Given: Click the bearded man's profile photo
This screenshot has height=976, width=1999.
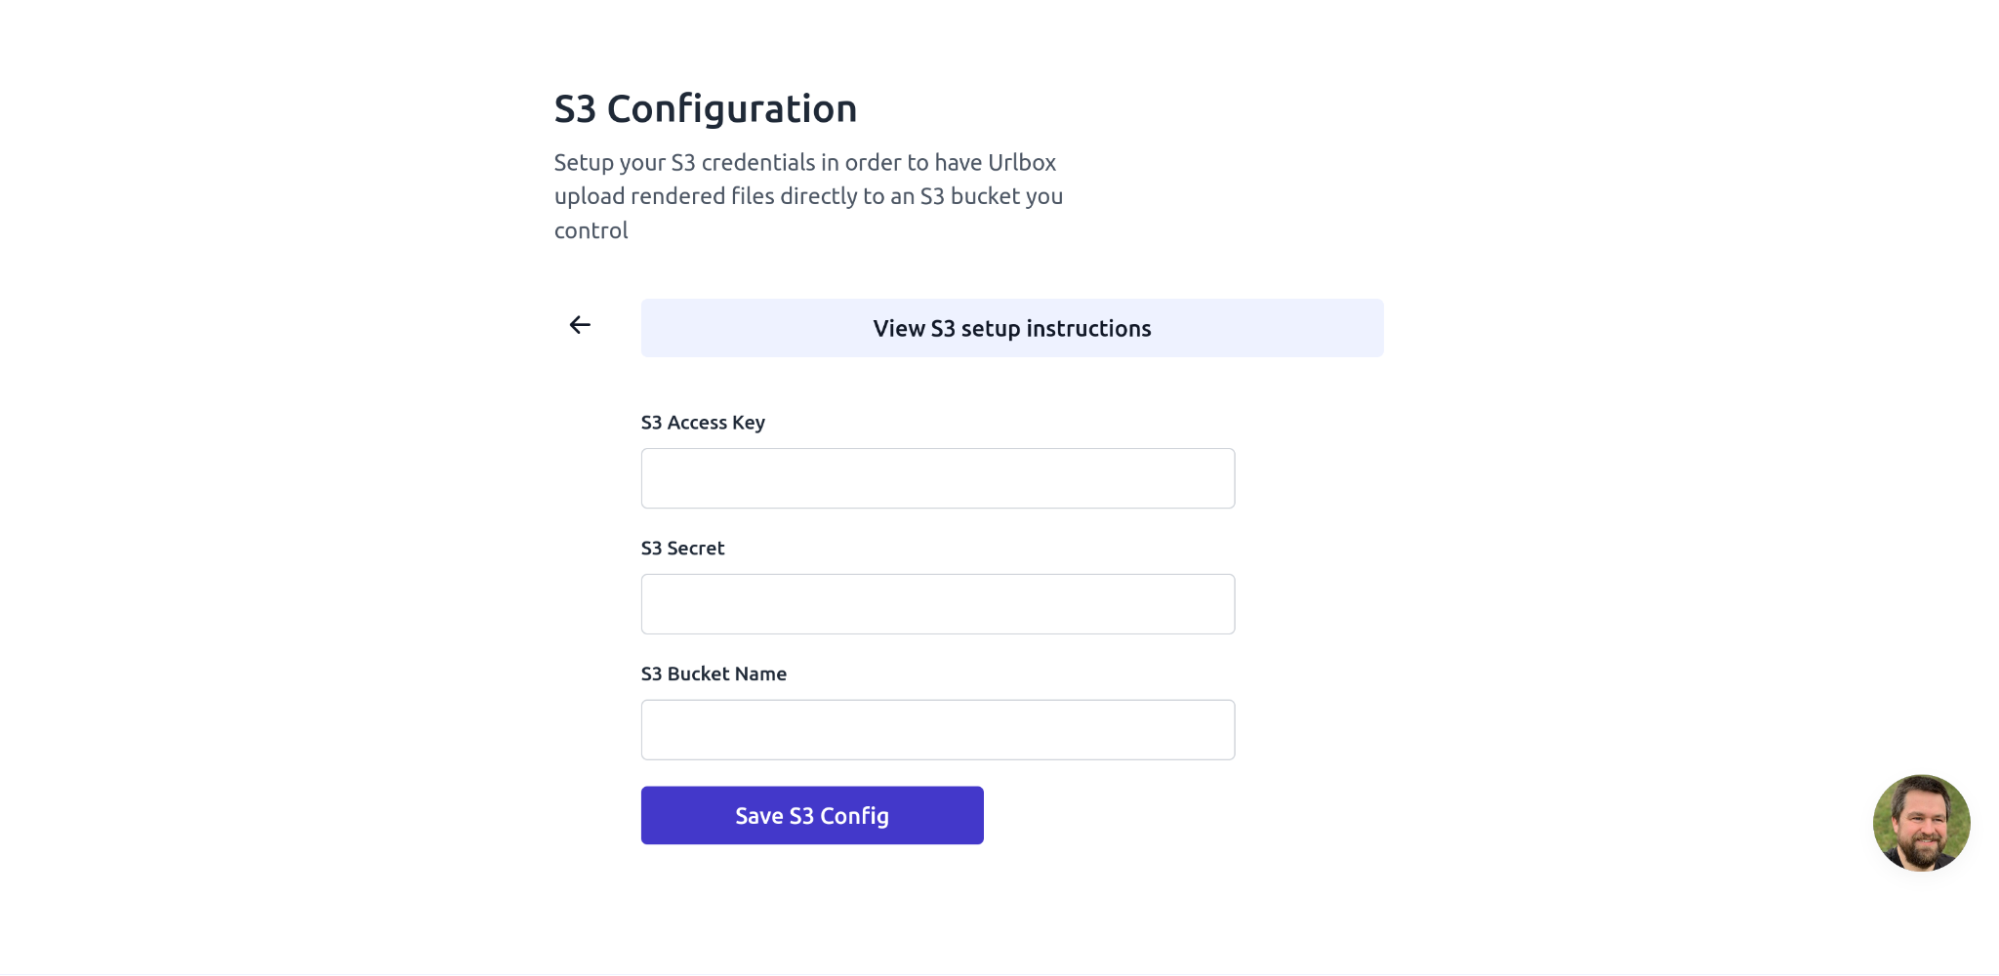Looking at the screenshot, I should point(1920,822).
